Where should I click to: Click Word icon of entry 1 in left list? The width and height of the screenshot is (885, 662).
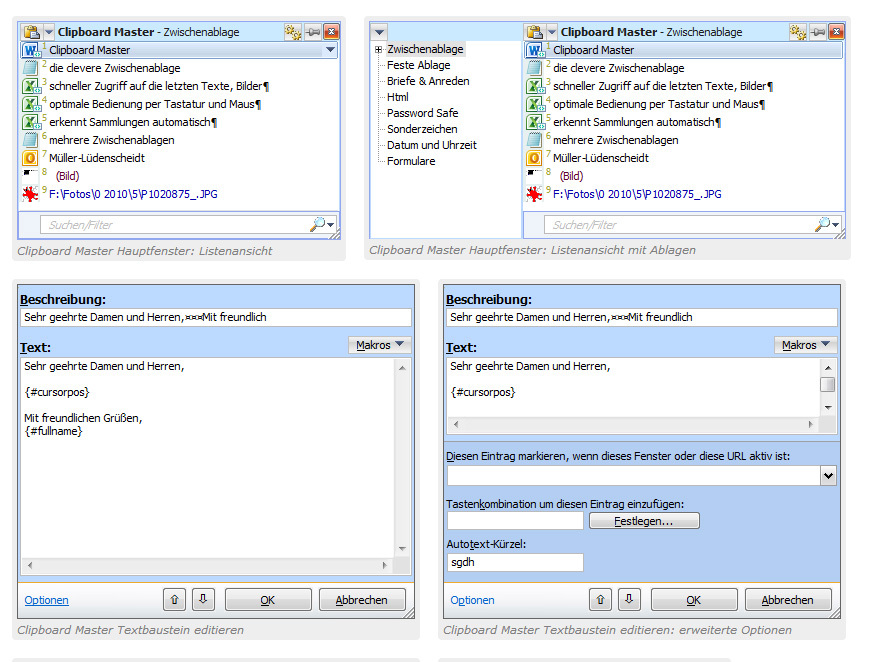click(30, 50)
